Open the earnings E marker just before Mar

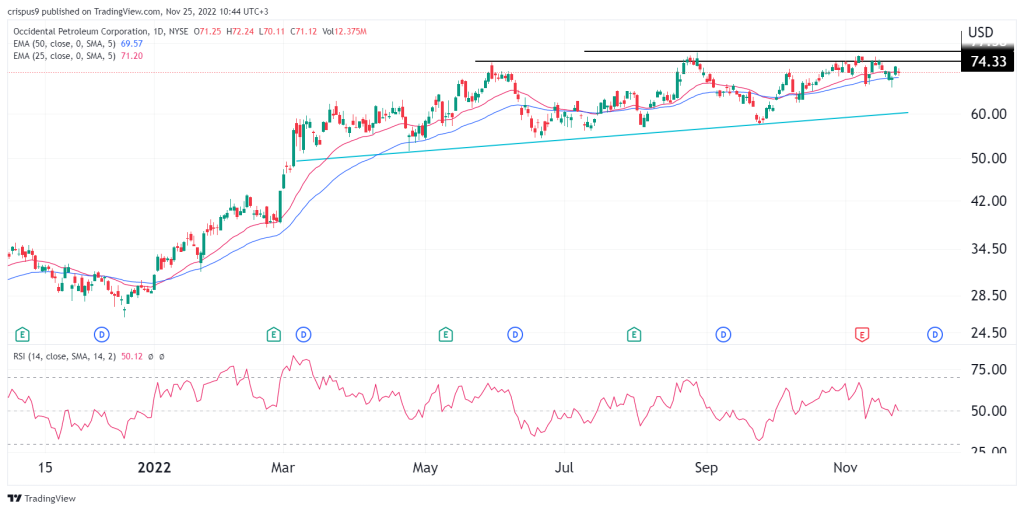273,335
